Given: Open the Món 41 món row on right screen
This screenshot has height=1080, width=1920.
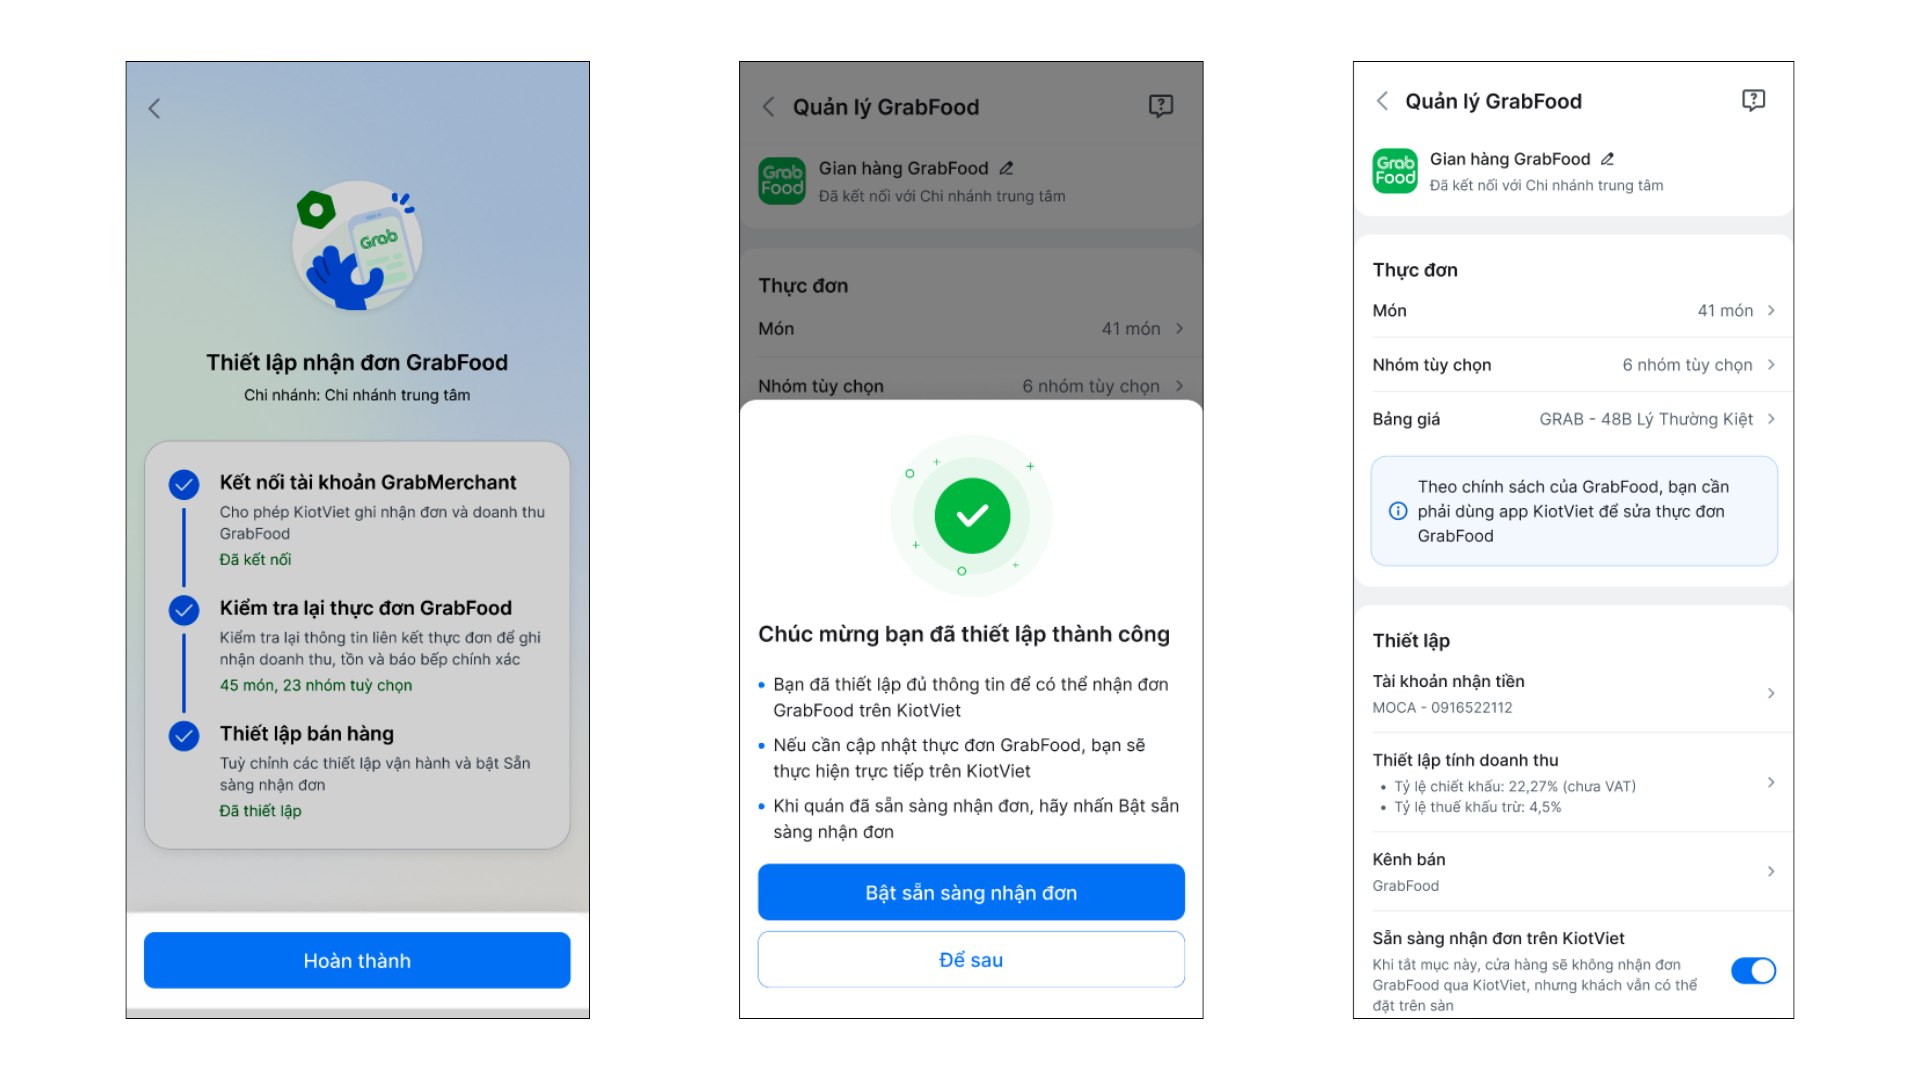Looking at the screenshot, I should (1574, 311).
